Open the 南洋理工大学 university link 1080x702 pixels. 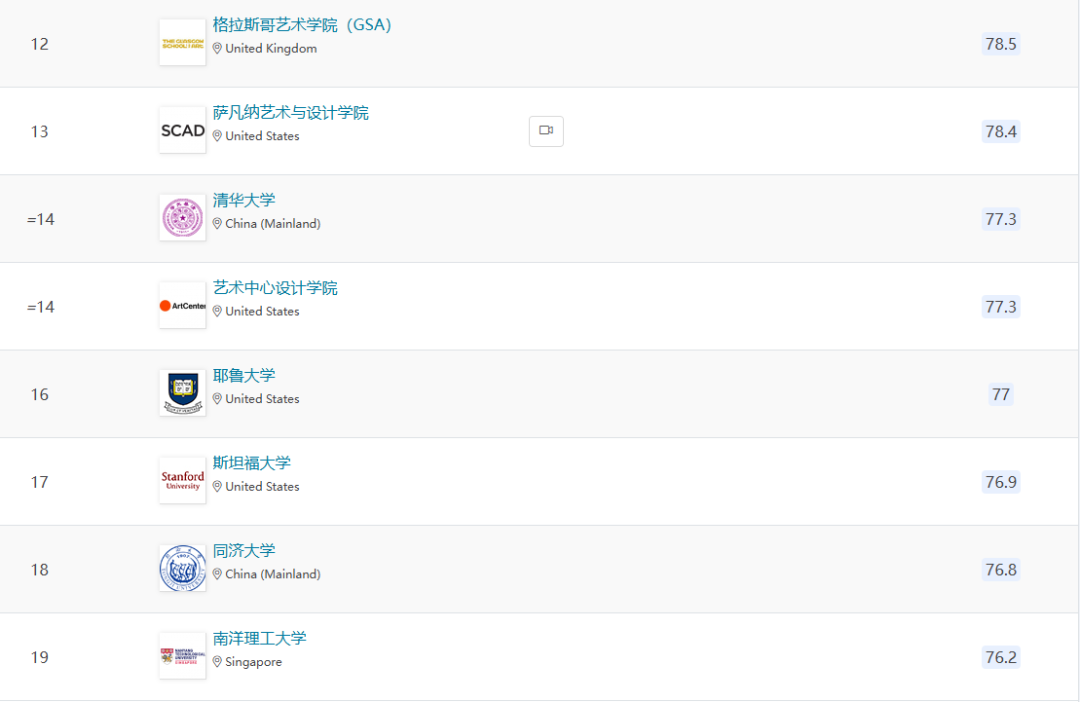point(260,638)
